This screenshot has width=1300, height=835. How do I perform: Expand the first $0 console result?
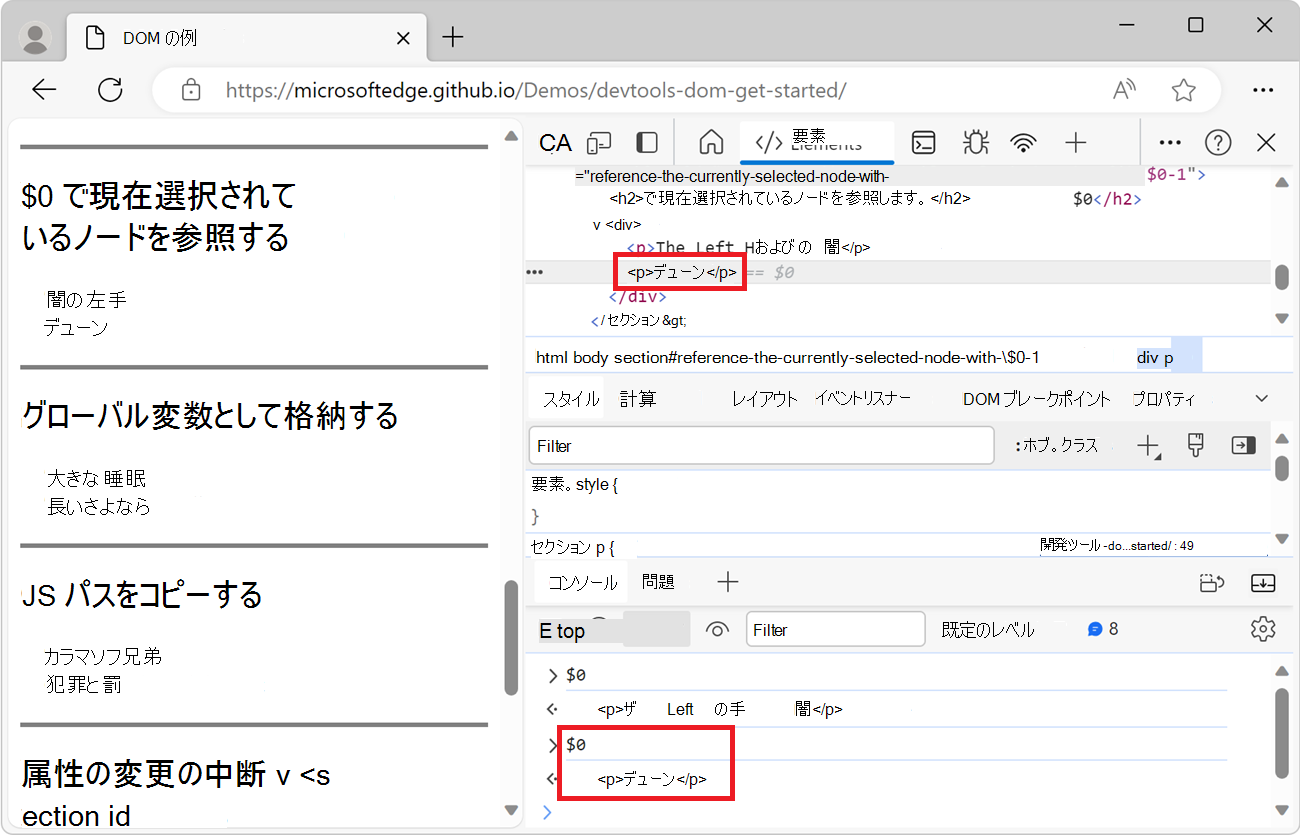[x=553, y=674]
